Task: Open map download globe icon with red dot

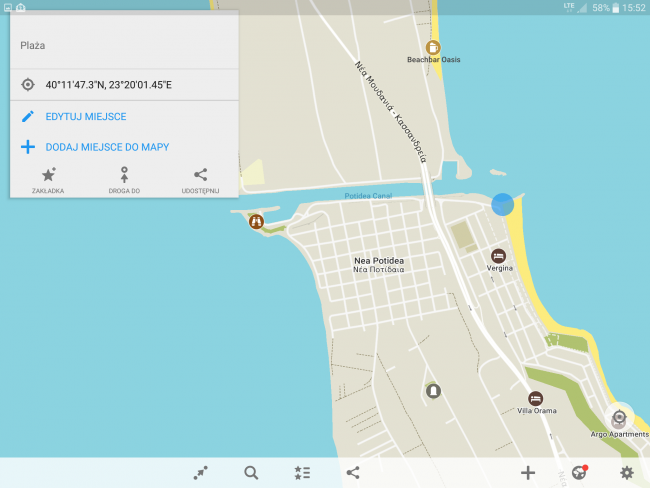Action: [579, 472]
